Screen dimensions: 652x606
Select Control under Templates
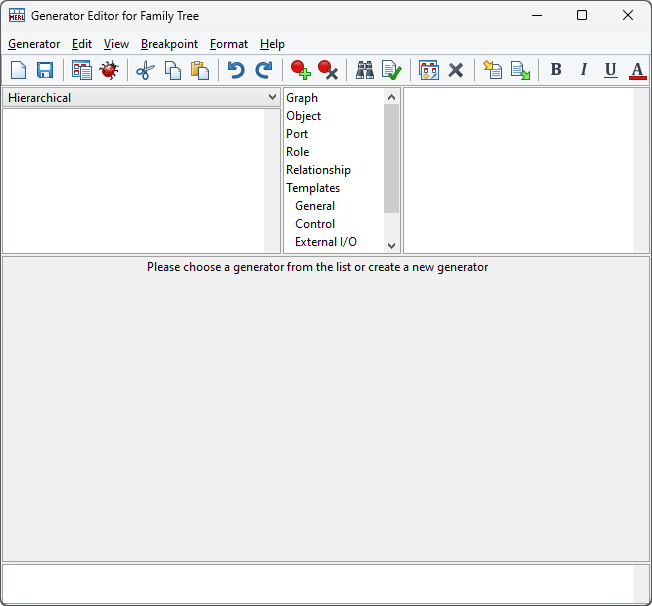[315, 224]
